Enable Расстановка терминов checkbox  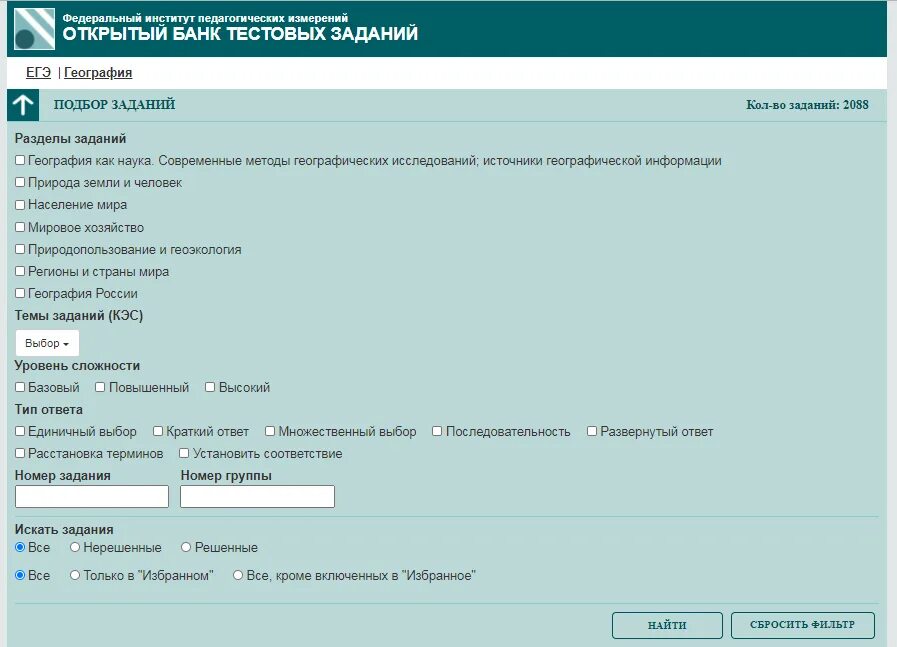pos(20,453)
